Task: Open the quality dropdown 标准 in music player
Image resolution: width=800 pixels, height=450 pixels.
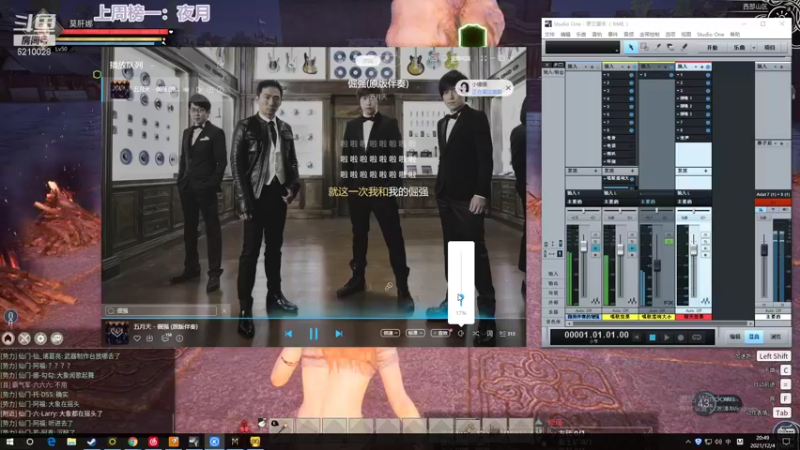Action: (414, 333)
